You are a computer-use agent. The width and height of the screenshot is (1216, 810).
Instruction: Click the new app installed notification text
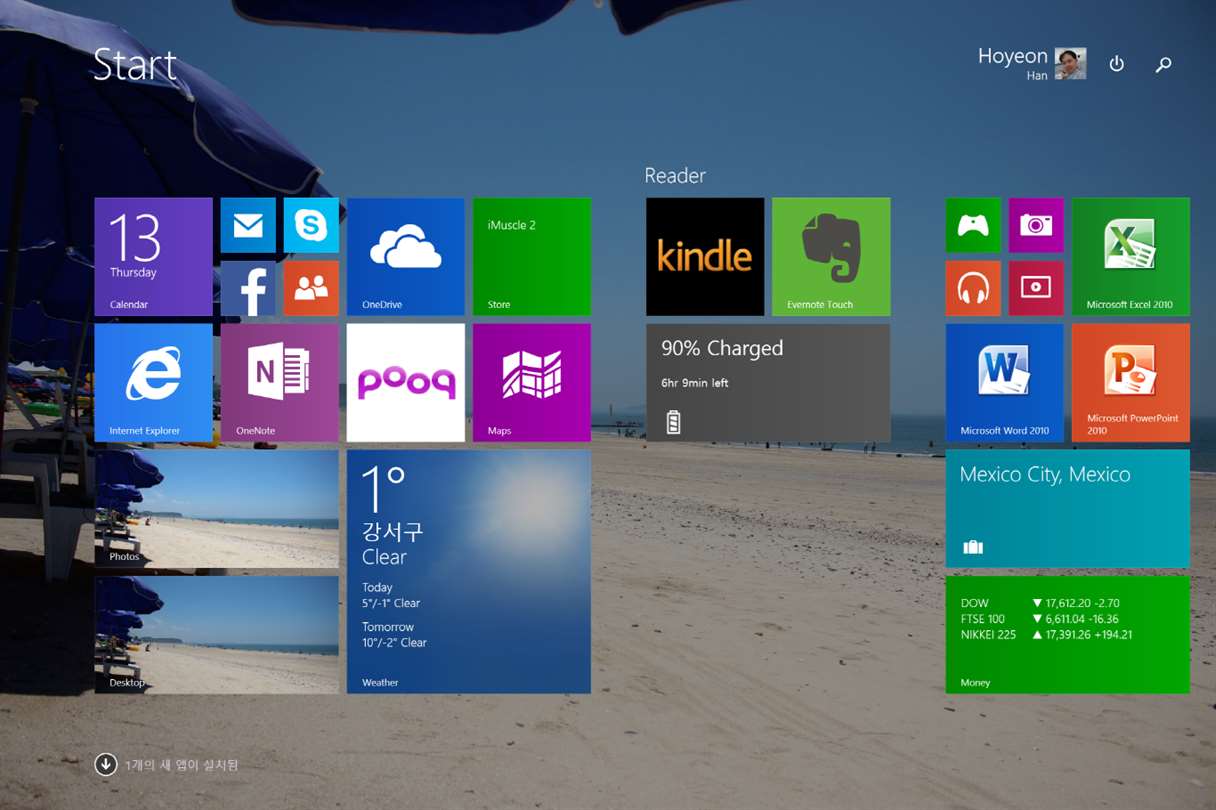(182, 765)
